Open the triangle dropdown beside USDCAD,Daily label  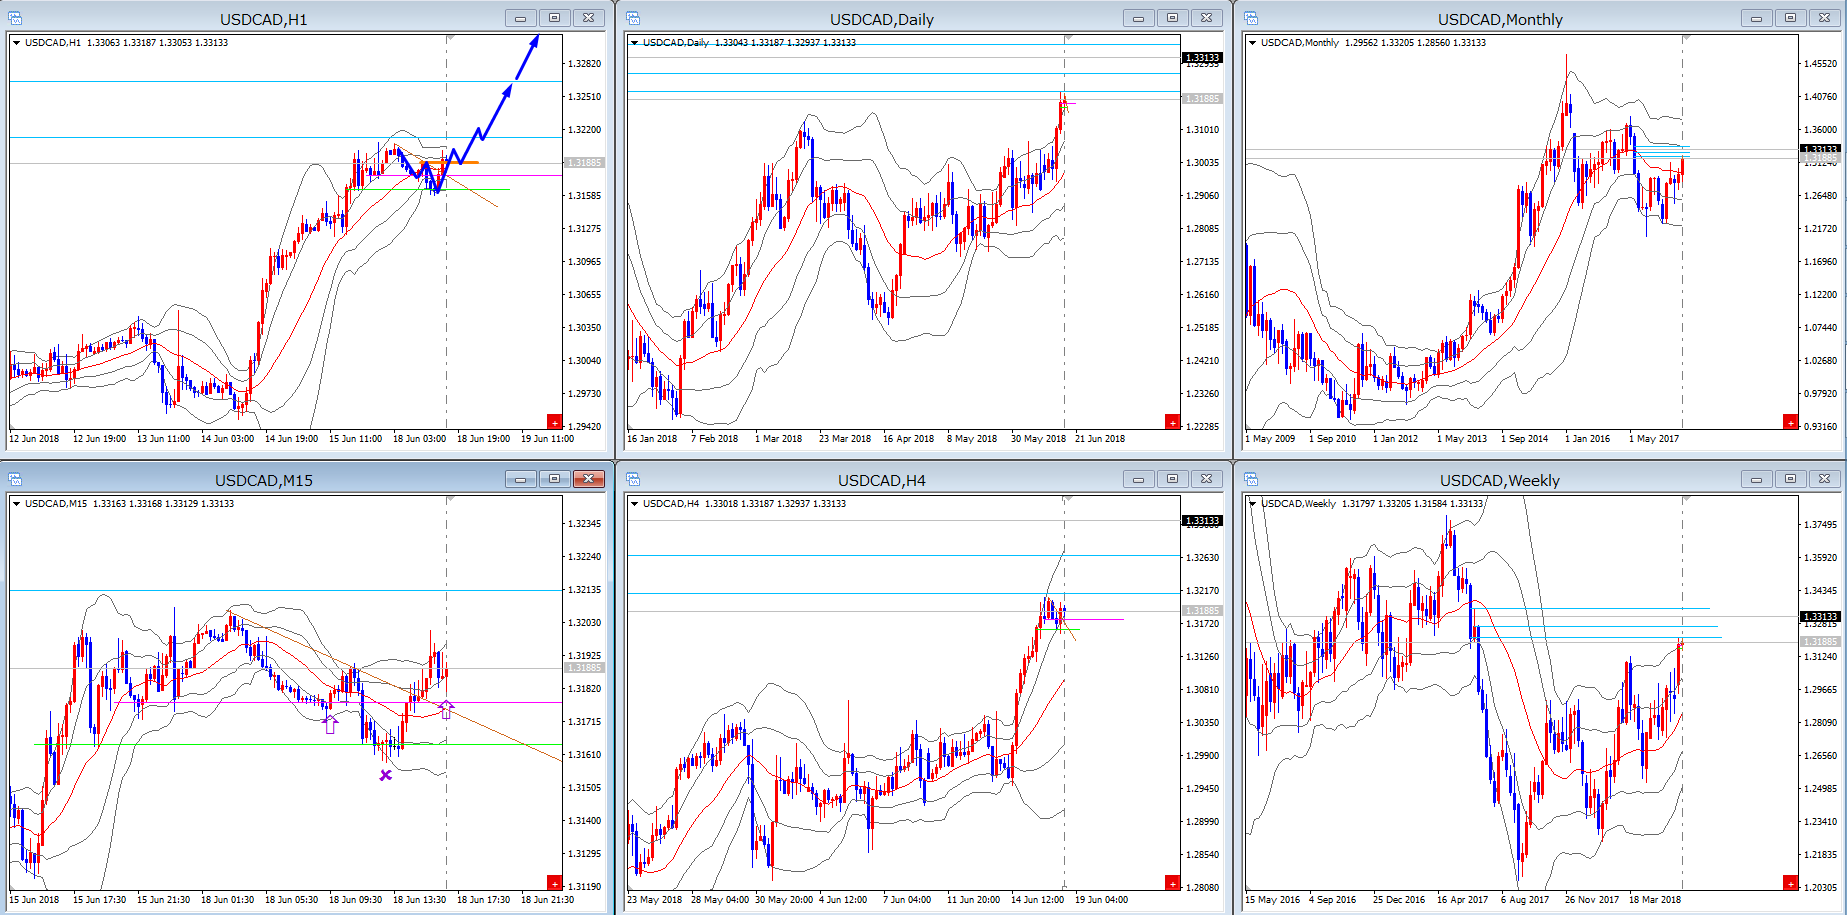tap(635, 43)
